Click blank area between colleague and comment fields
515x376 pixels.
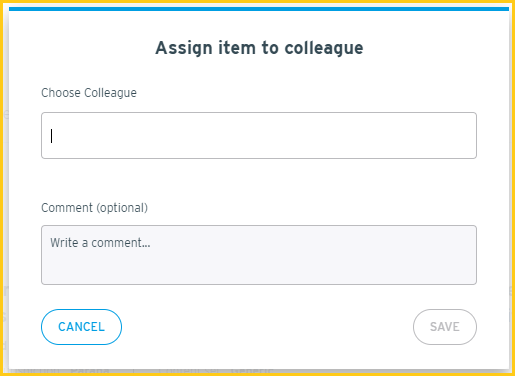259,180
